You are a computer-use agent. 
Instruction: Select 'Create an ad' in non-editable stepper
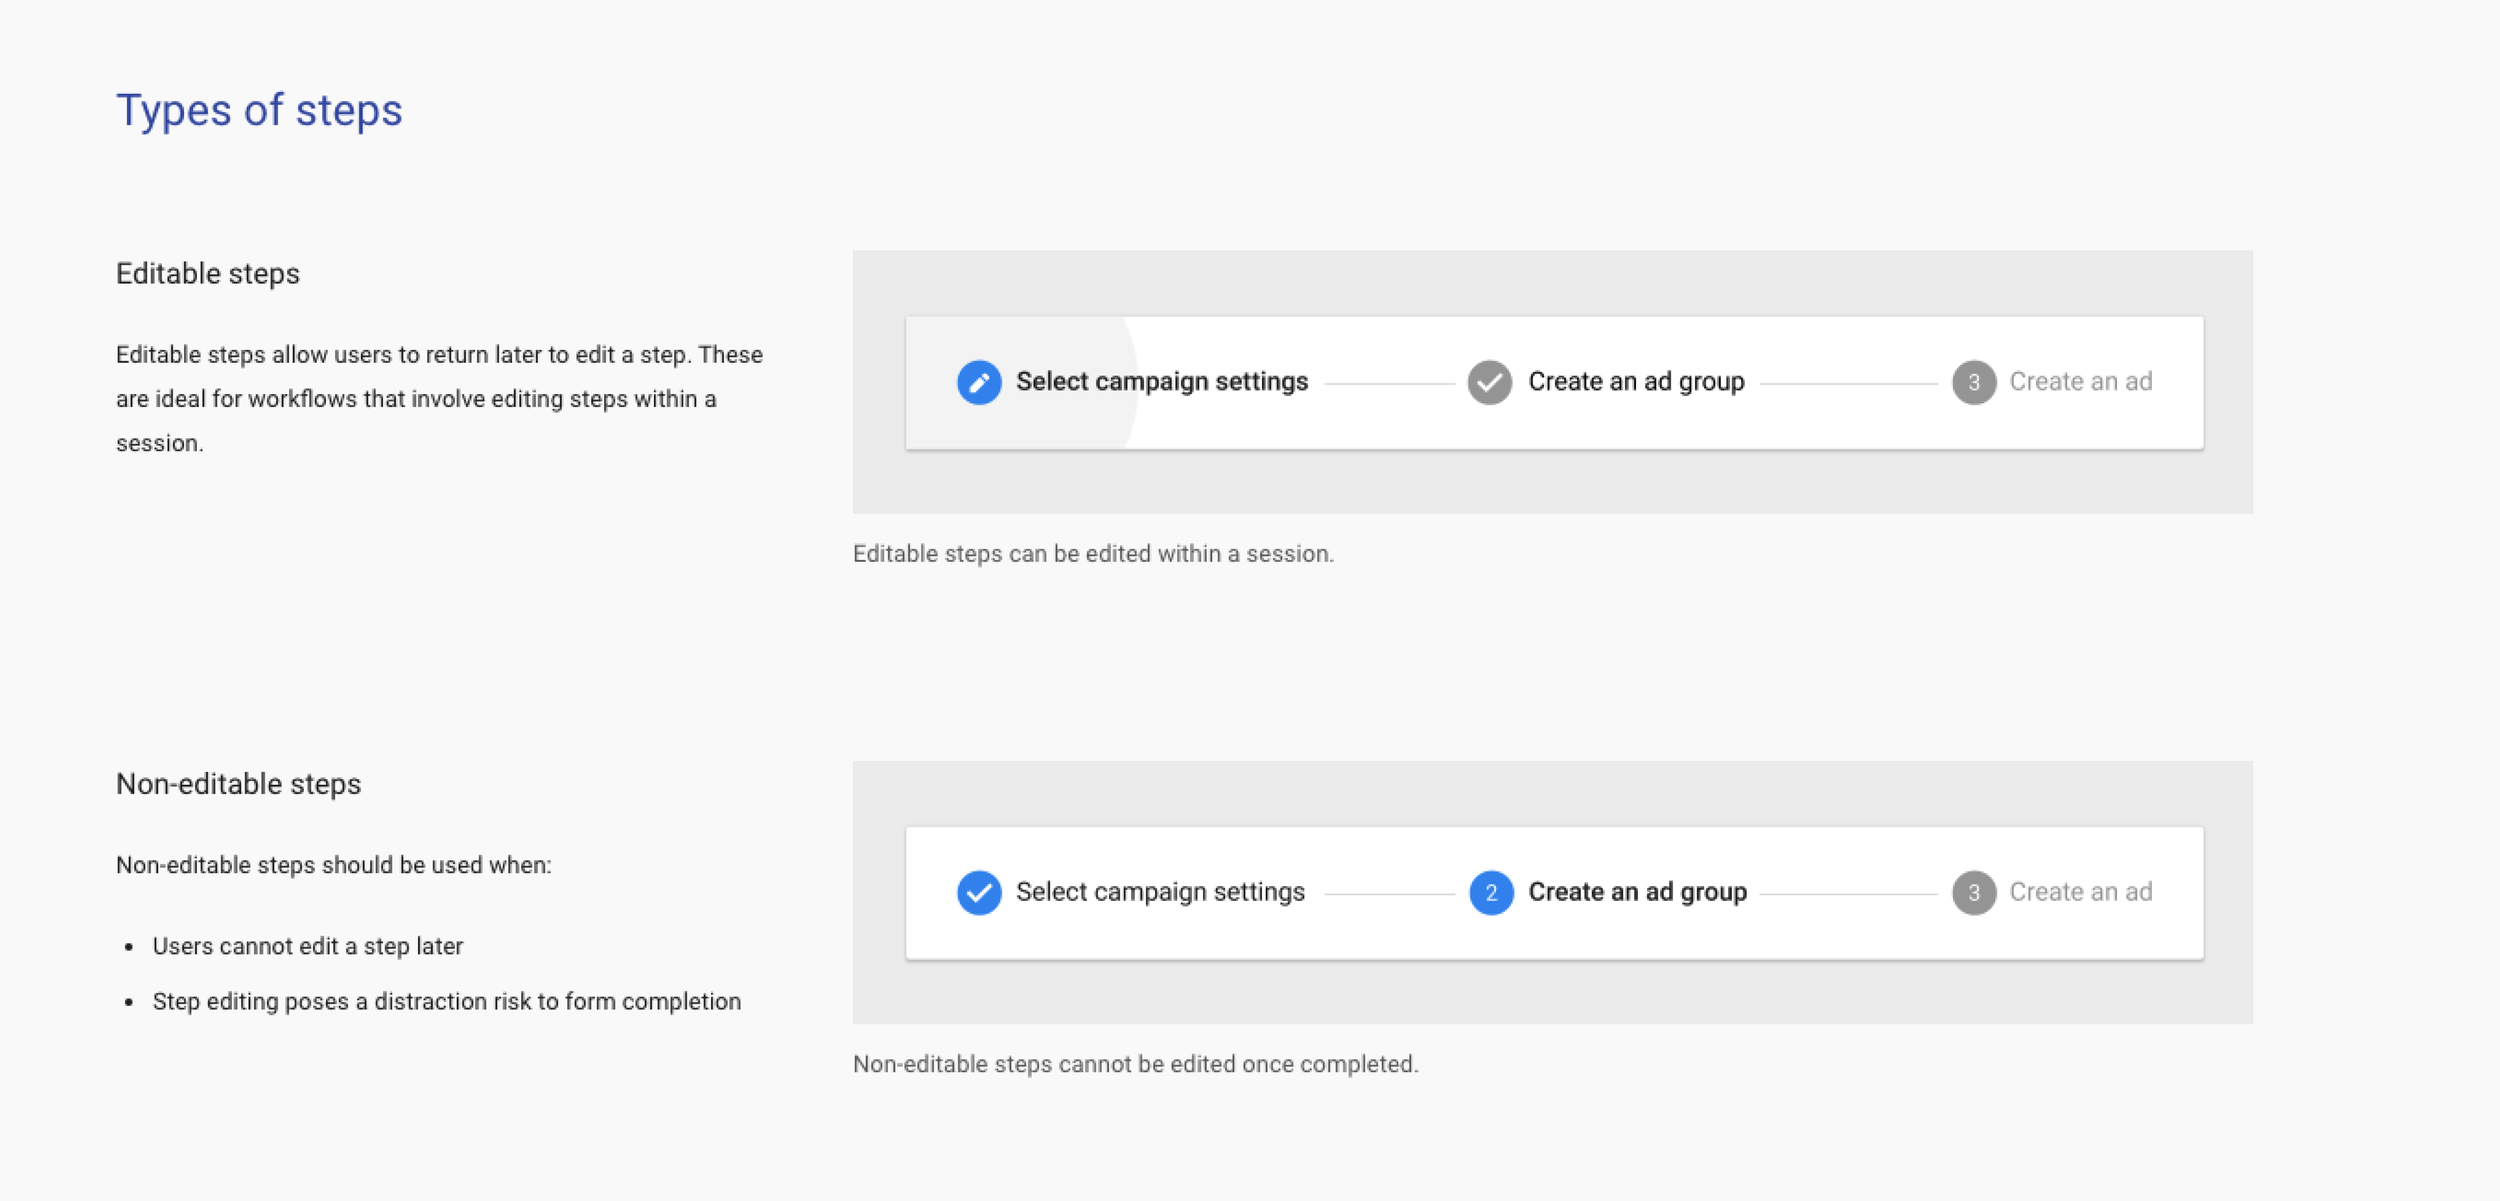point(2080,892)
